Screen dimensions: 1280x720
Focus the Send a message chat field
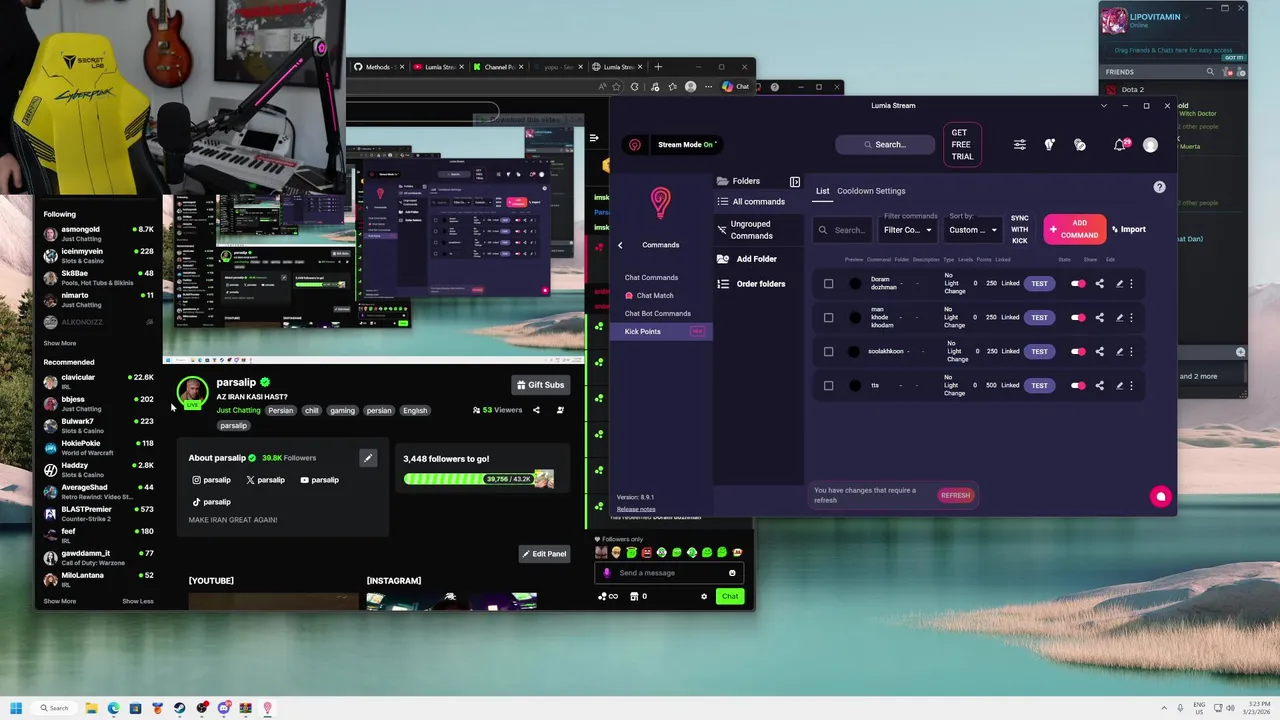pyautogui.click(x=668, y=573)
